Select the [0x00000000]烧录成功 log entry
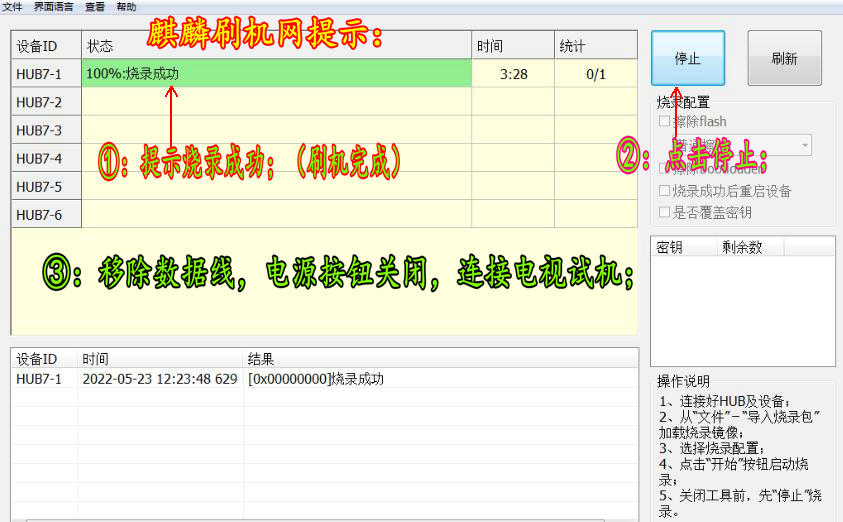 (316, 379)
